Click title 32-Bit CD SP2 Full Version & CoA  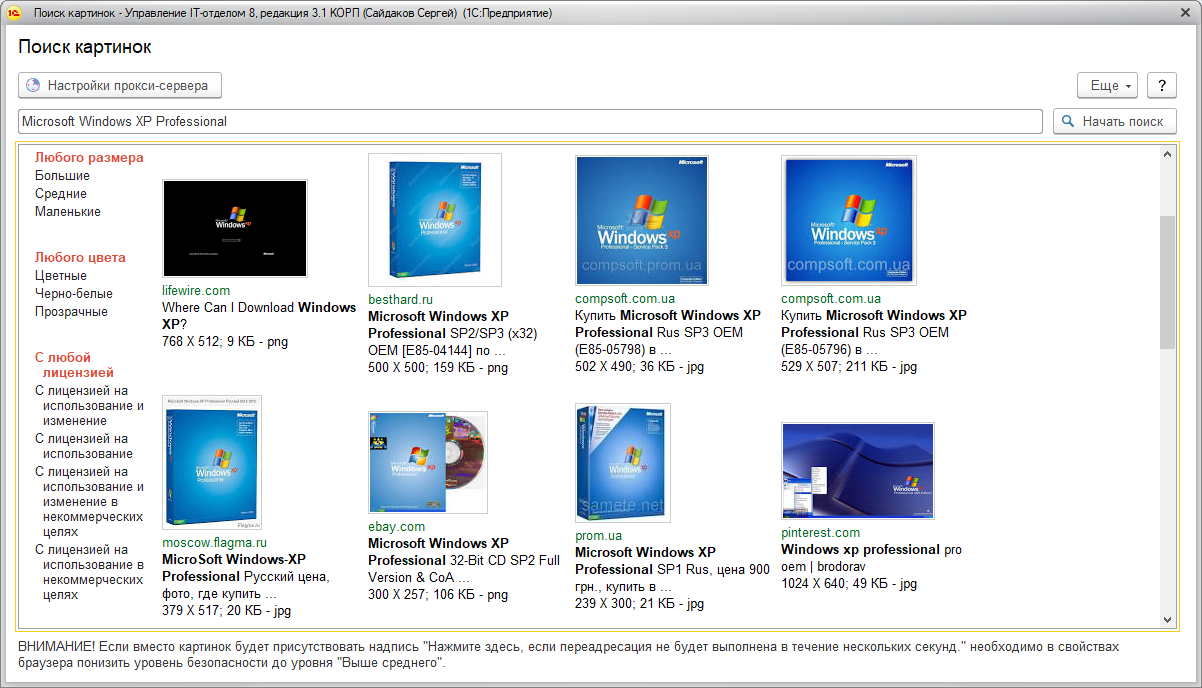coord(464,560)
